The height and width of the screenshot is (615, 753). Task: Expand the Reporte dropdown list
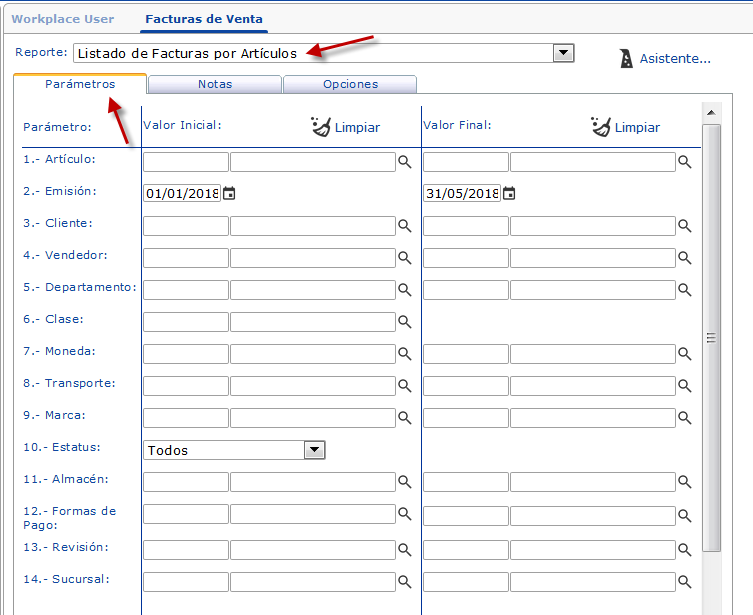564,53
